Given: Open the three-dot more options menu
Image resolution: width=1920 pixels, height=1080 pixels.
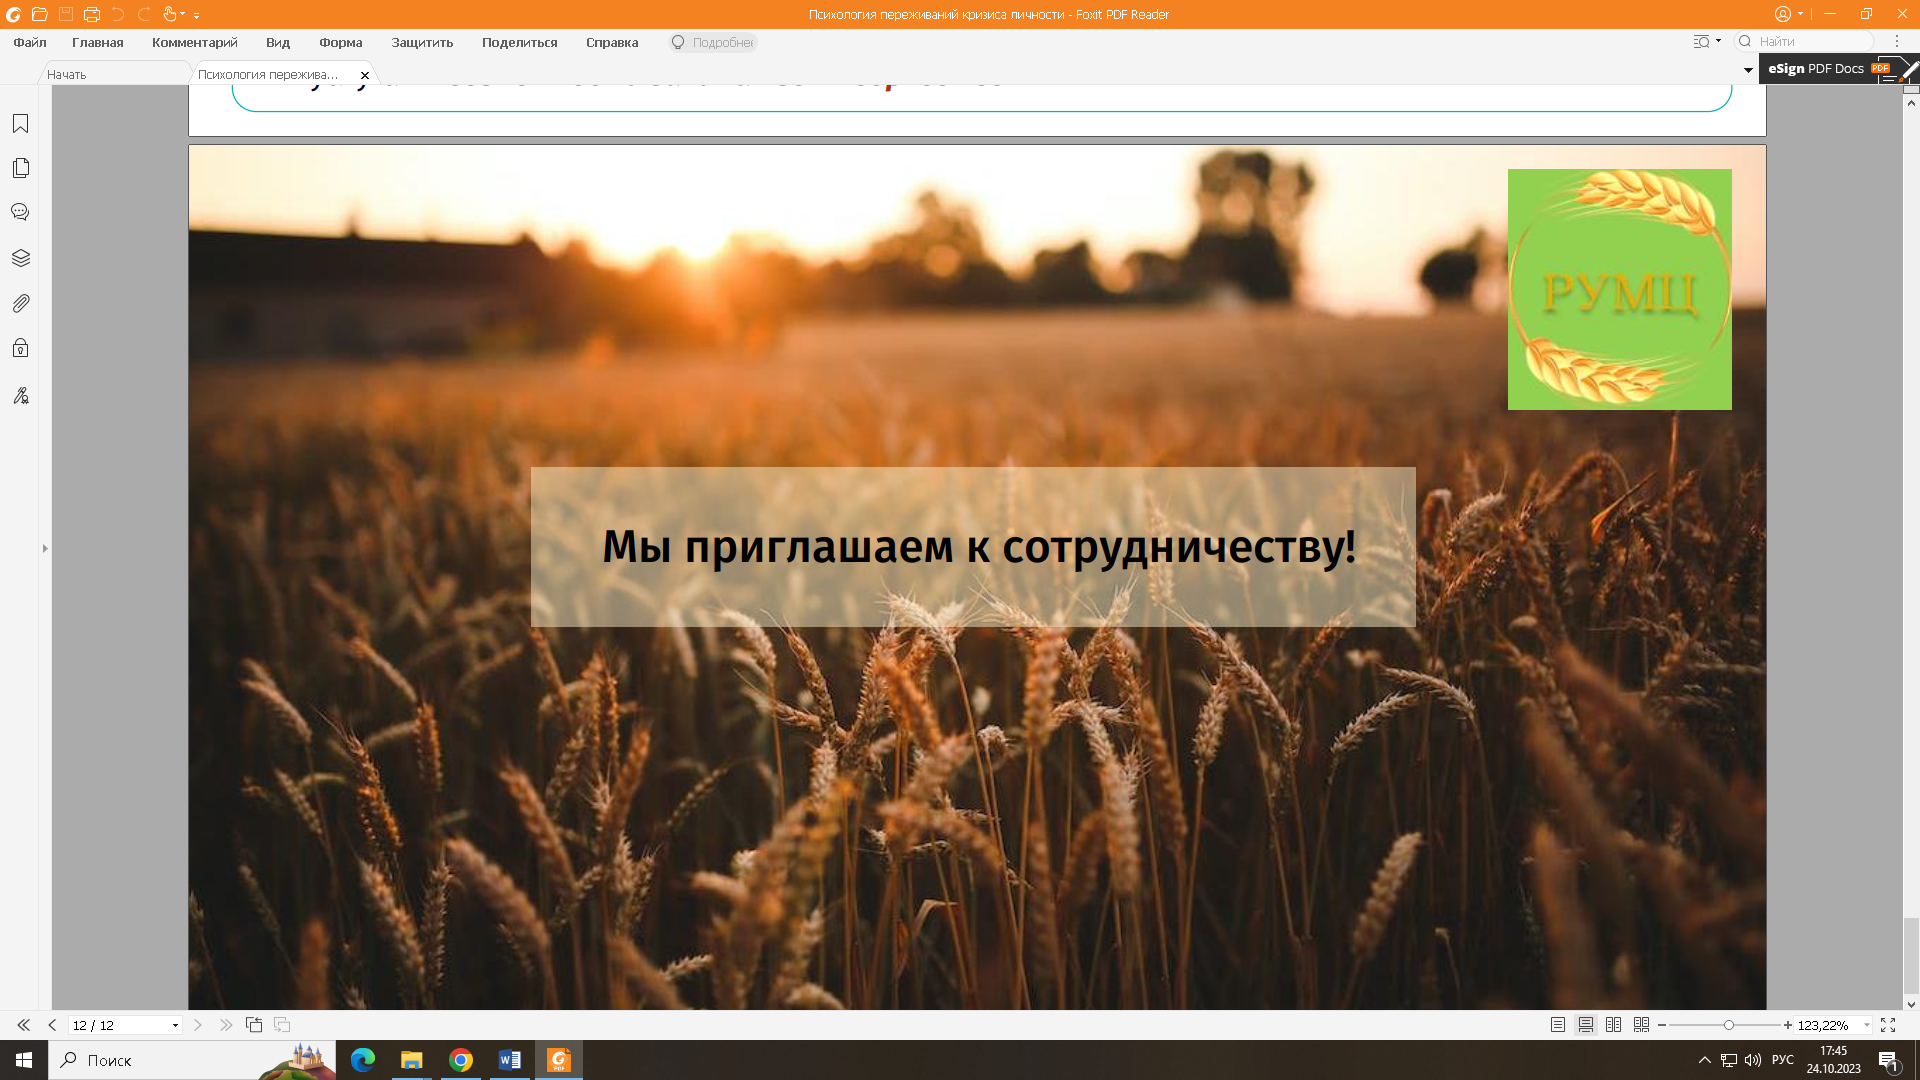Looking at the screenshot, I should pyautogui.click(x=1896, y=41).
